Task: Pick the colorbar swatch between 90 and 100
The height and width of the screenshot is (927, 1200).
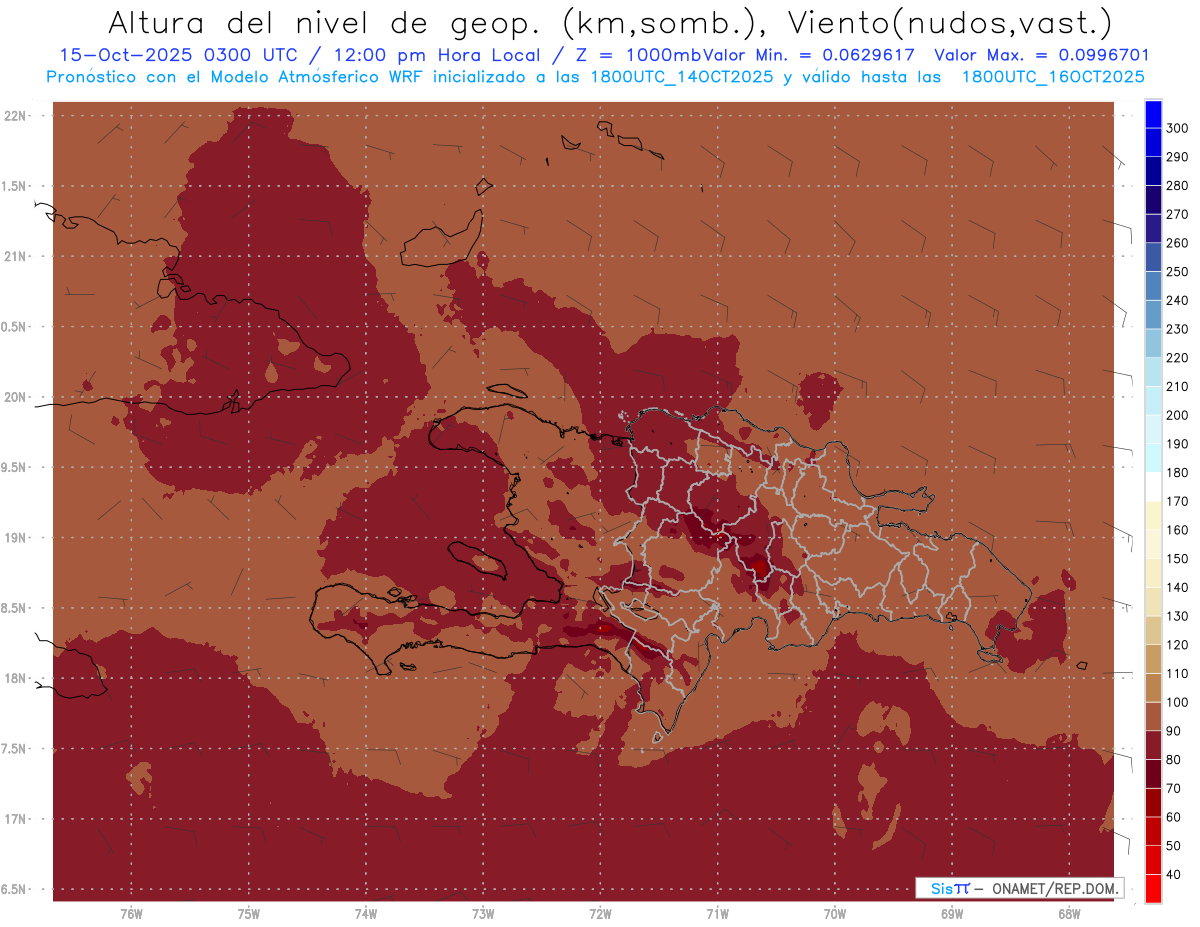Action: (1152, 717)
